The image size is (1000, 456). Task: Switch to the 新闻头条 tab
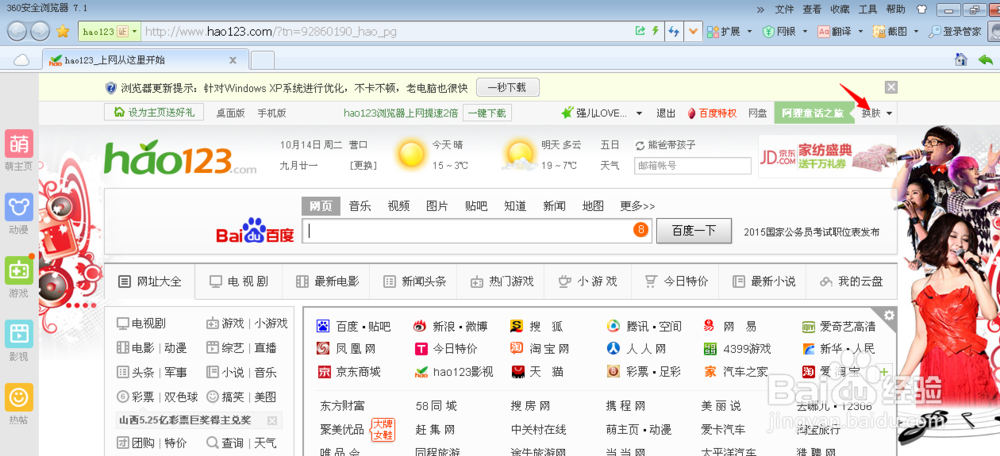pyautogui.click(x=413, y=281)
